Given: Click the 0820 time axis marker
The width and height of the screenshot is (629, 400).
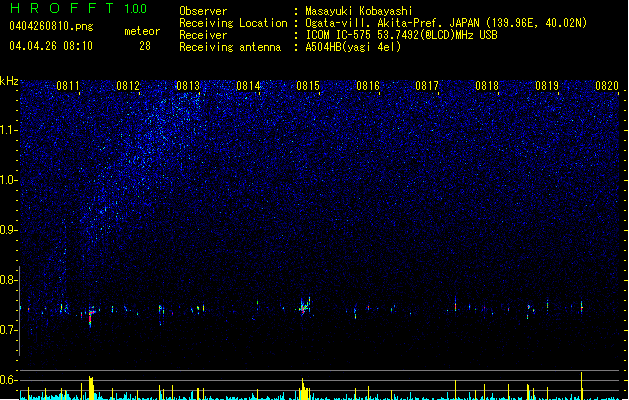Looking at the screenshot, I should pyautogui.click(x=607, y=86).
